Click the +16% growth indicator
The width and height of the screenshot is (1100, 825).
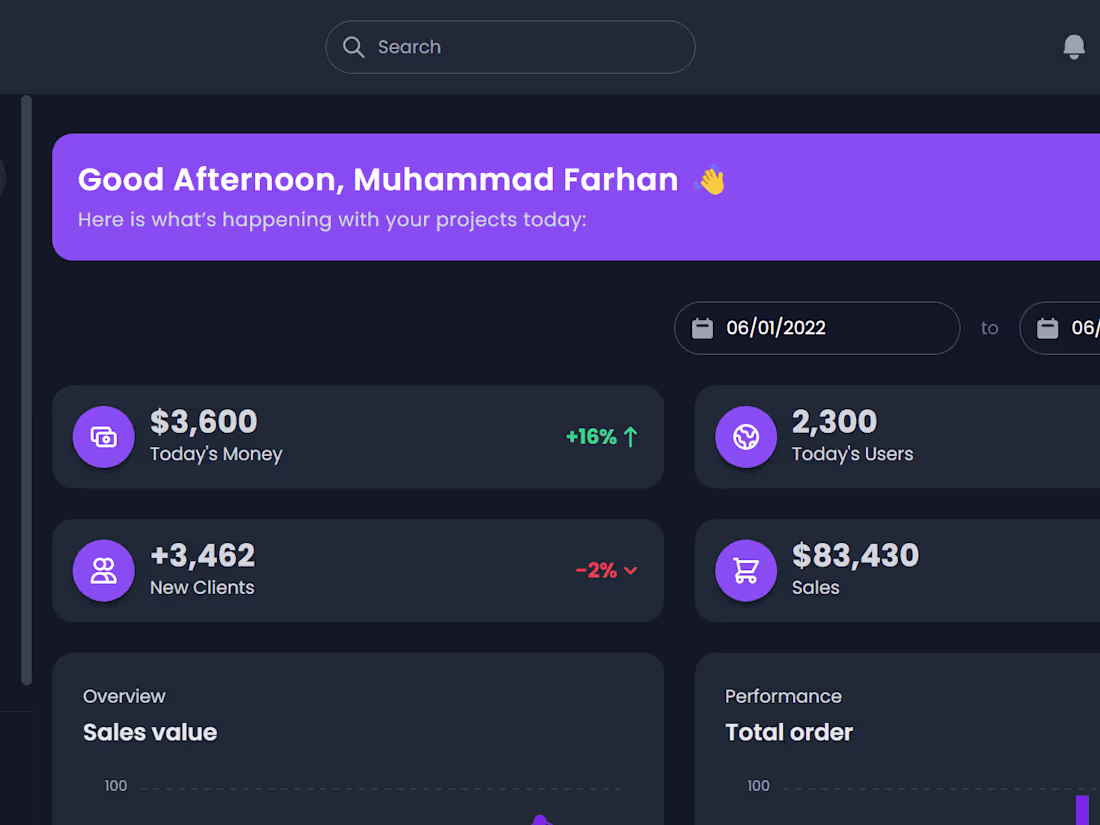tap(592, 437)
